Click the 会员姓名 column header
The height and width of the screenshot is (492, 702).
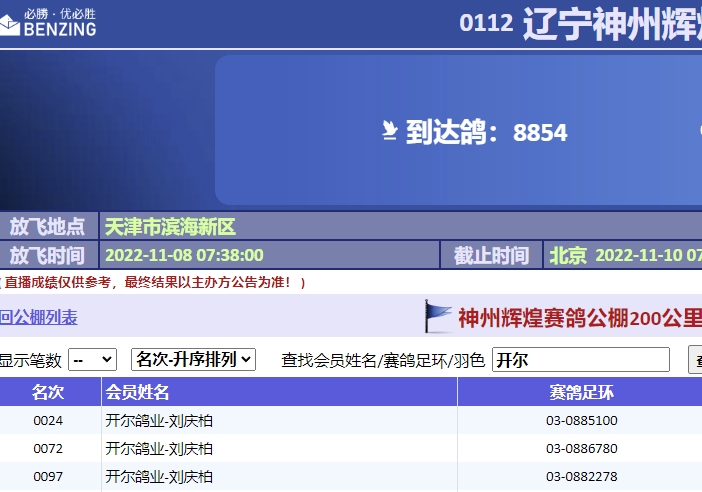[x=137, y=392]
